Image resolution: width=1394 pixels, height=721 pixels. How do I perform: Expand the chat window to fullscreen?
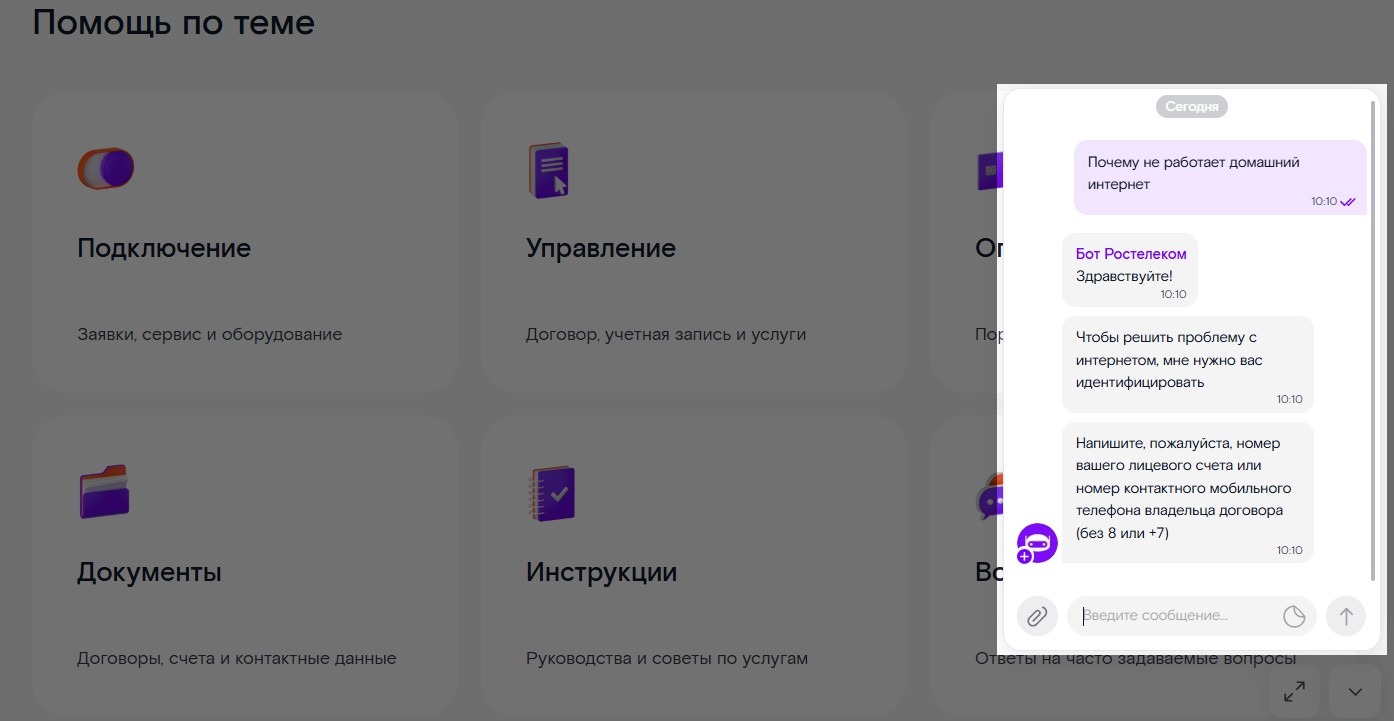(1294, 691)
